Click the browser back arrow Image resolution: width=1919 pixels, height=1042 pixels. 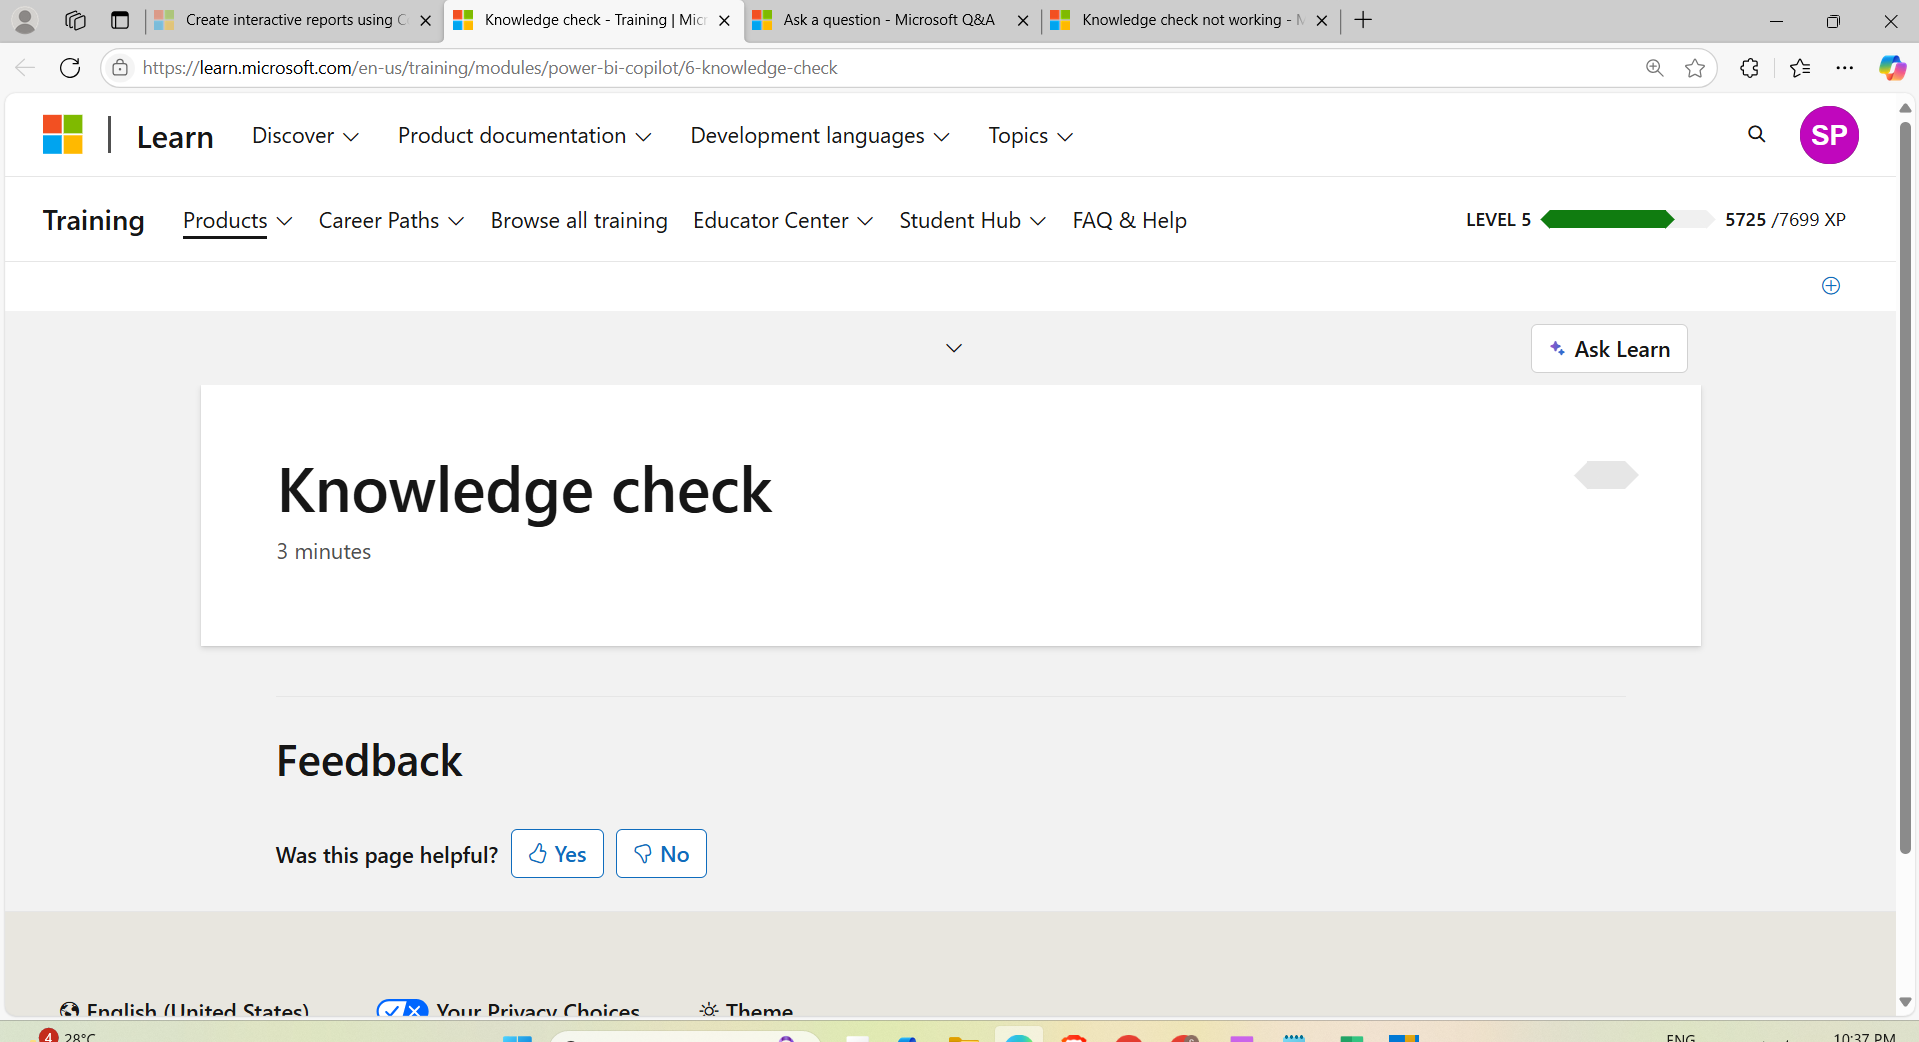pos(25,68)
